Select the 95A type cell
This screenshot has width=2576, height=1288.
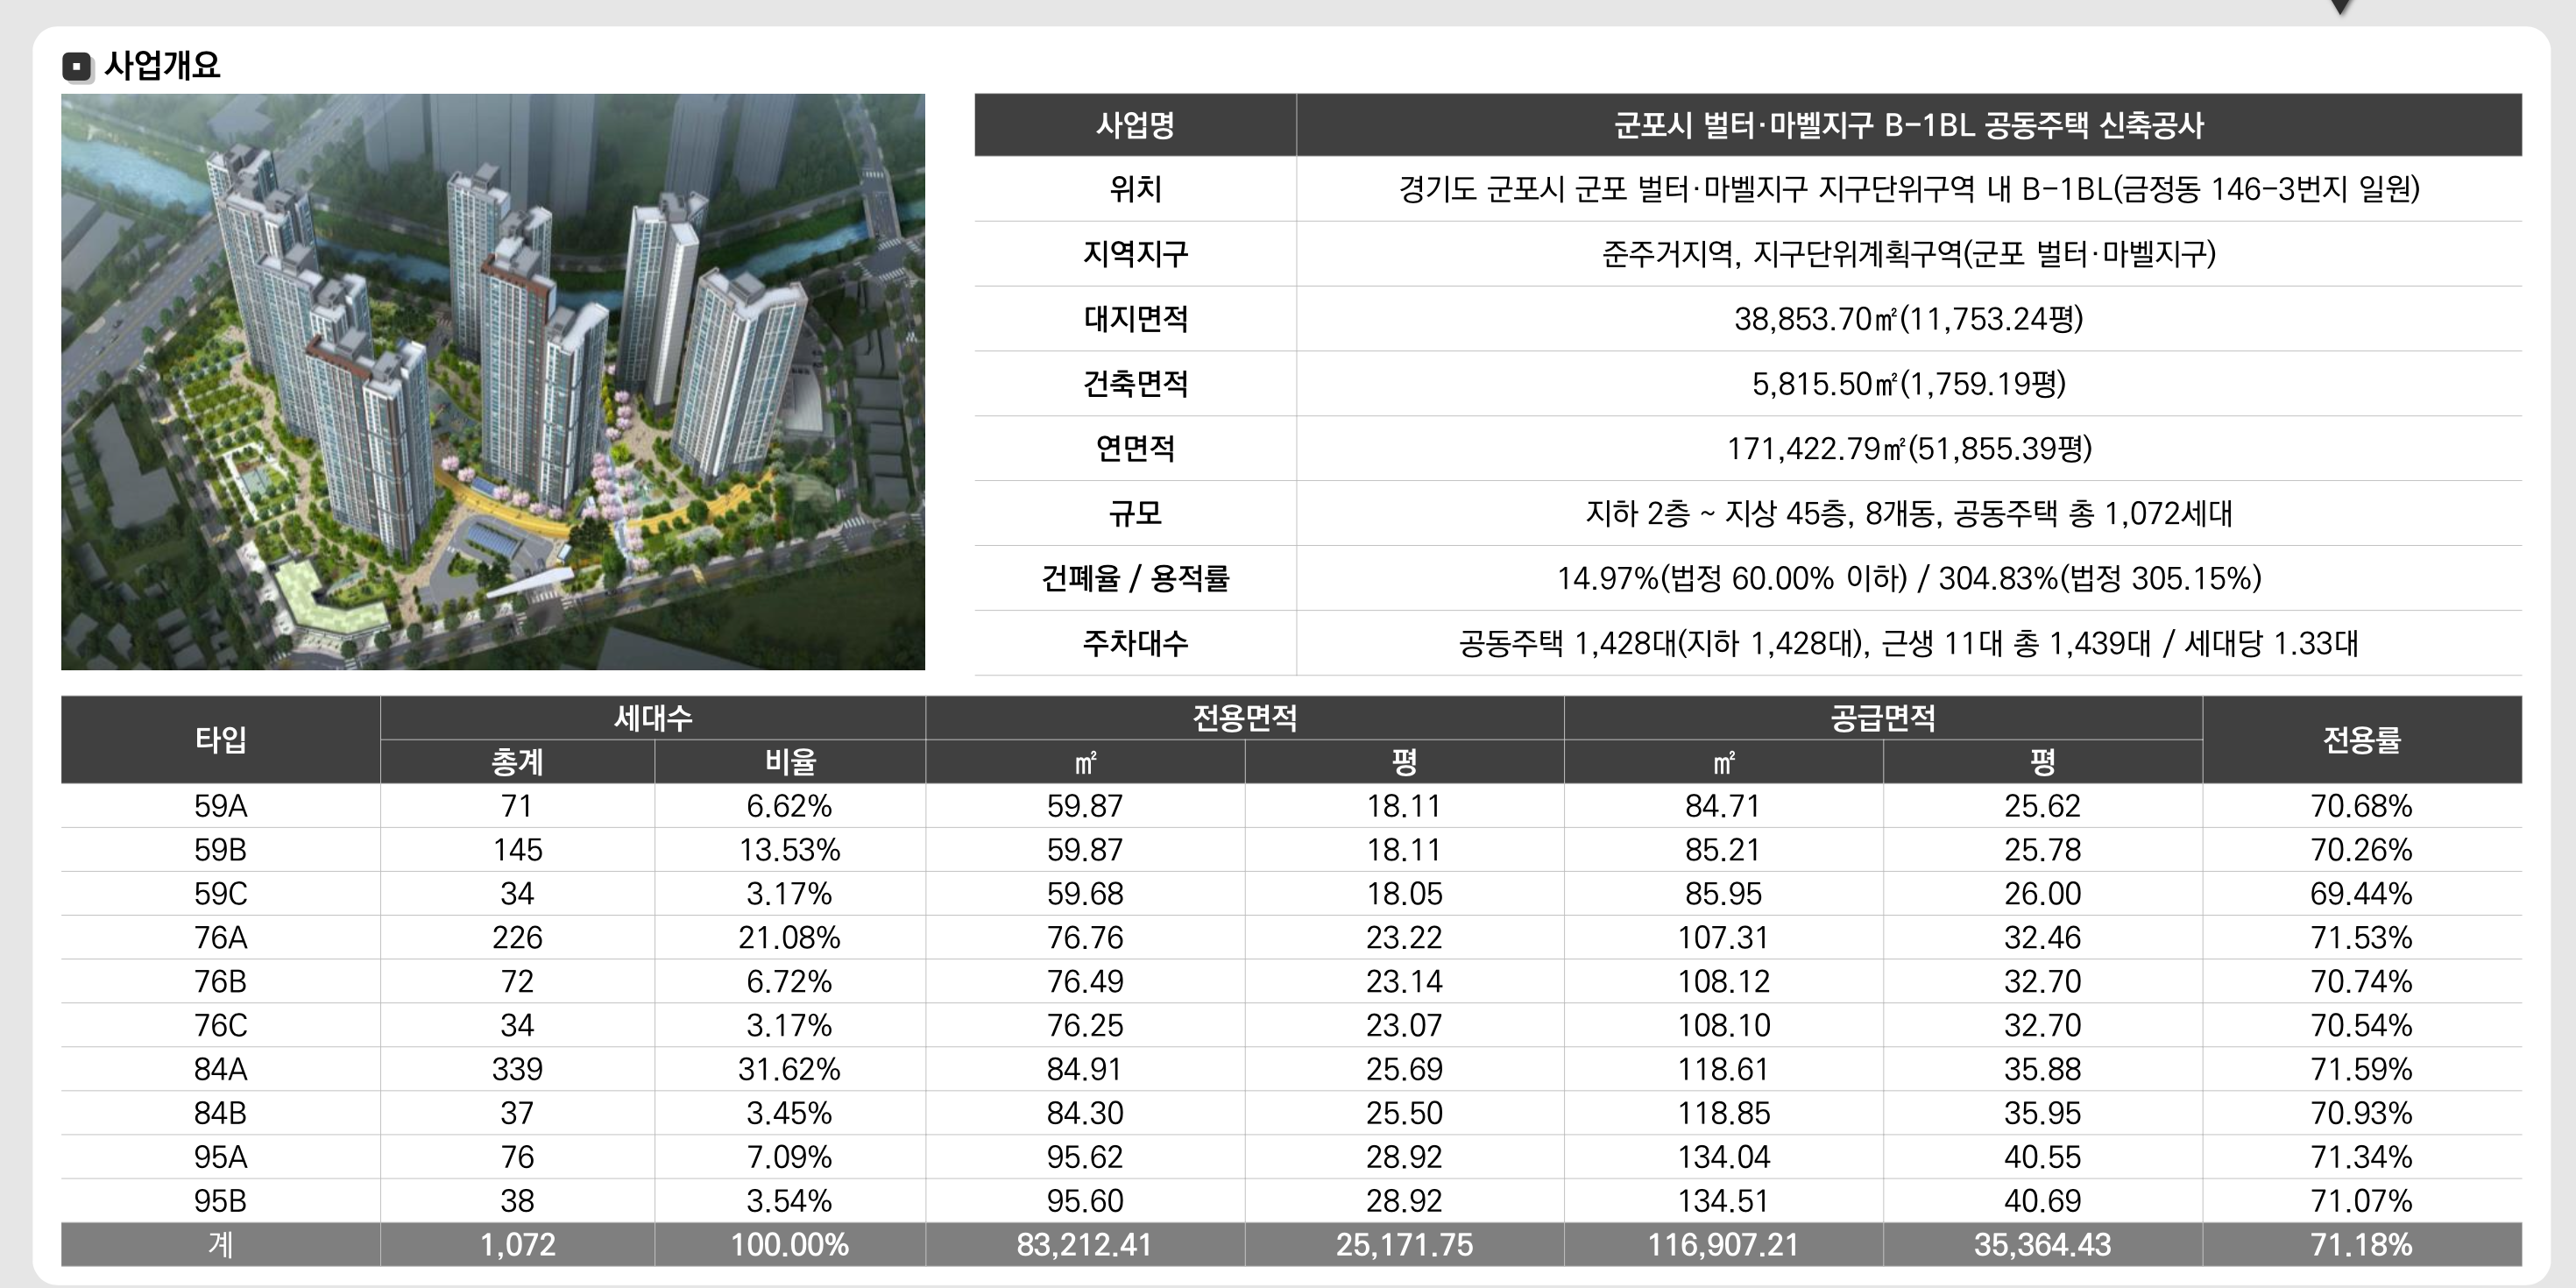(220, 1157)
